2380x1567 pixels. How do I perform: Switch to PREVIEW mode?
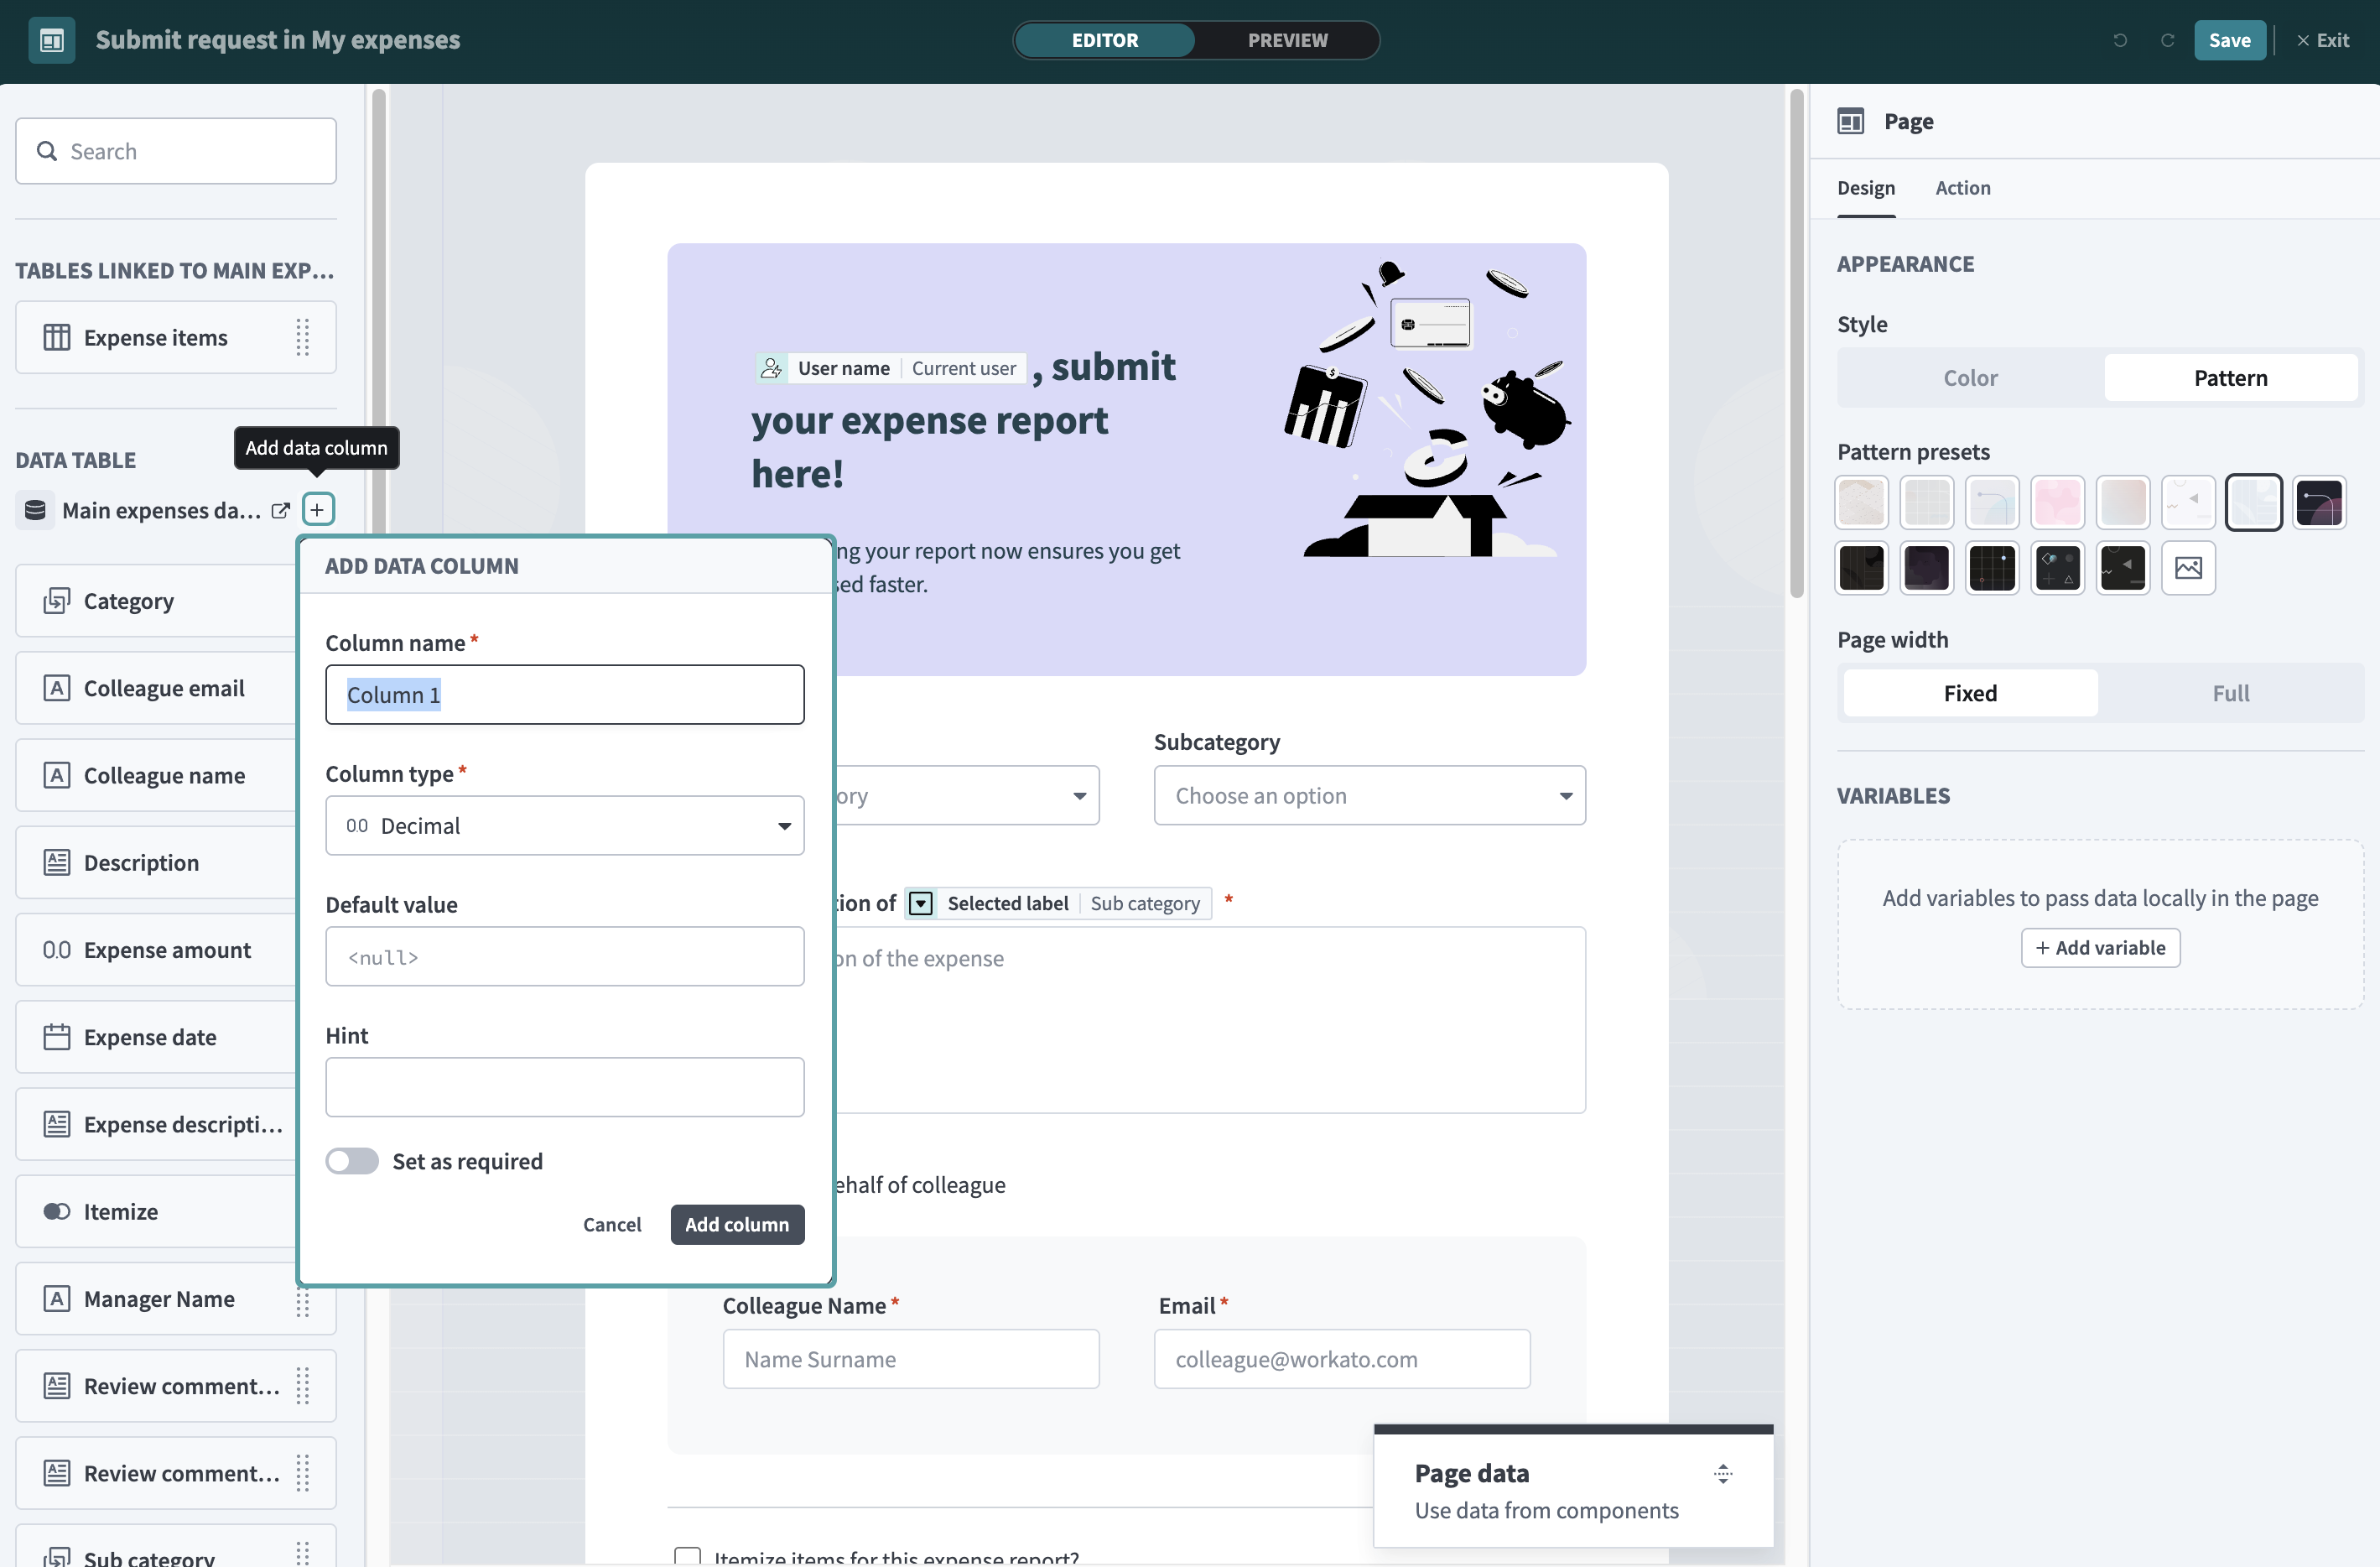[1286, 40]
